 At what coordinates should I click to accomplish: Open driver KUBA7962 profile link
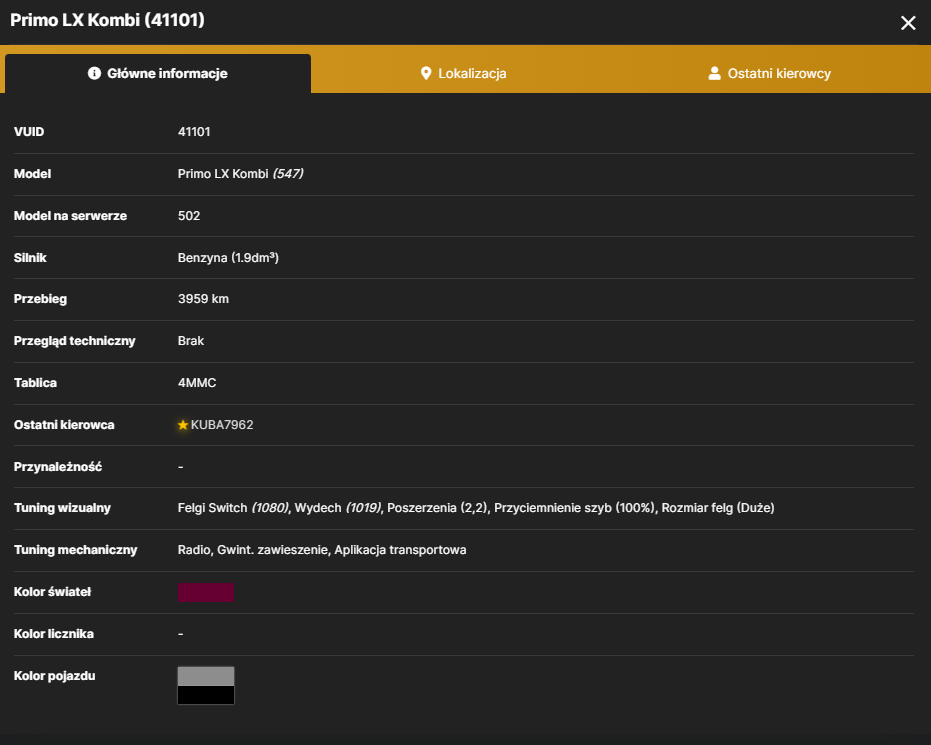(x=222, y=425)
